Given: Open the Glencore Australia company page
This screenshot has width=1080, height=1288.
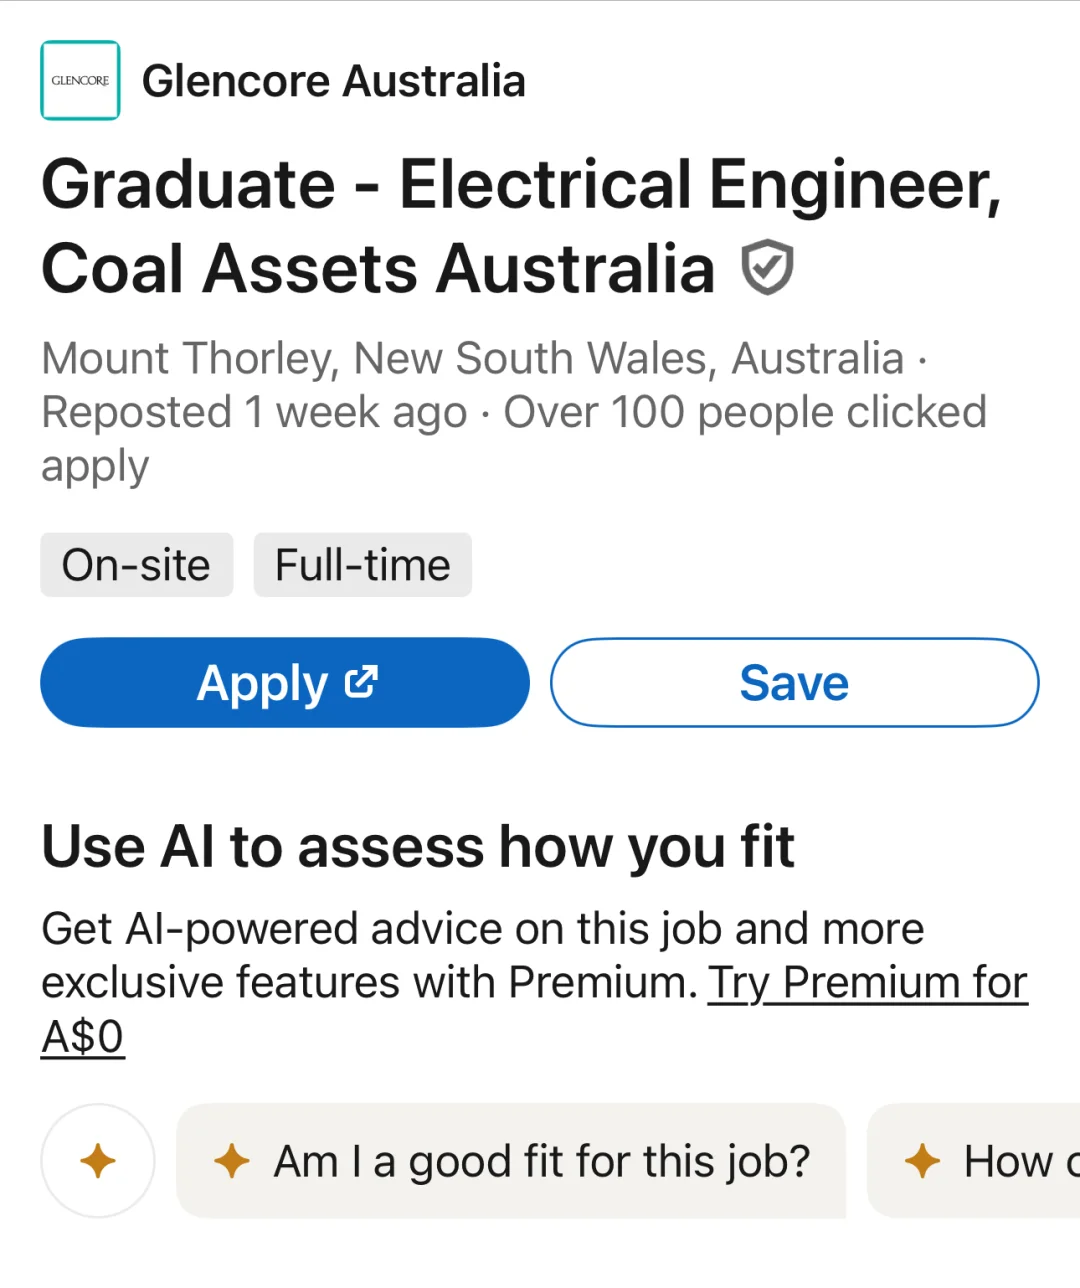Looking at the screenshot, I should pyautogui.click(x=333, y=81).
